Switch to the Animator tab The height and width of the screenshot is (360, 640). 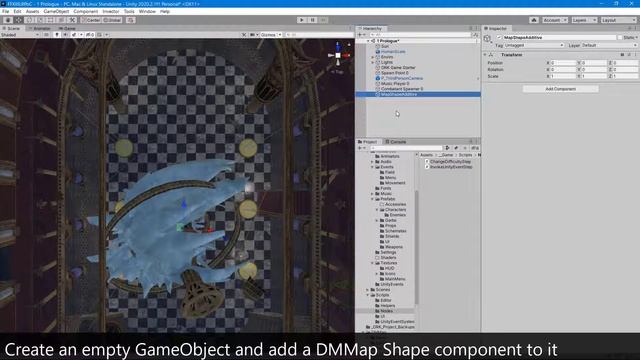[40, 29]
